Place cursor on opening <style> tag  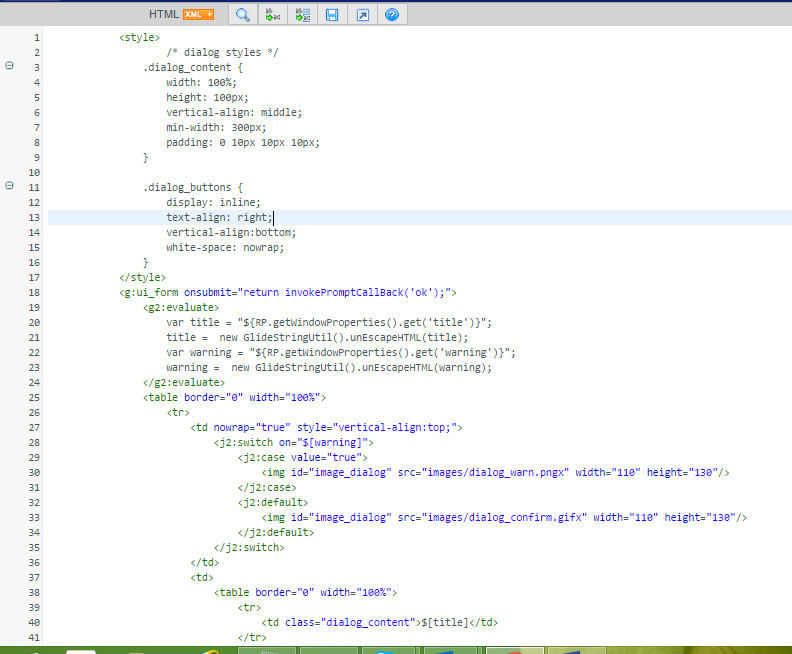click(139, 37)
